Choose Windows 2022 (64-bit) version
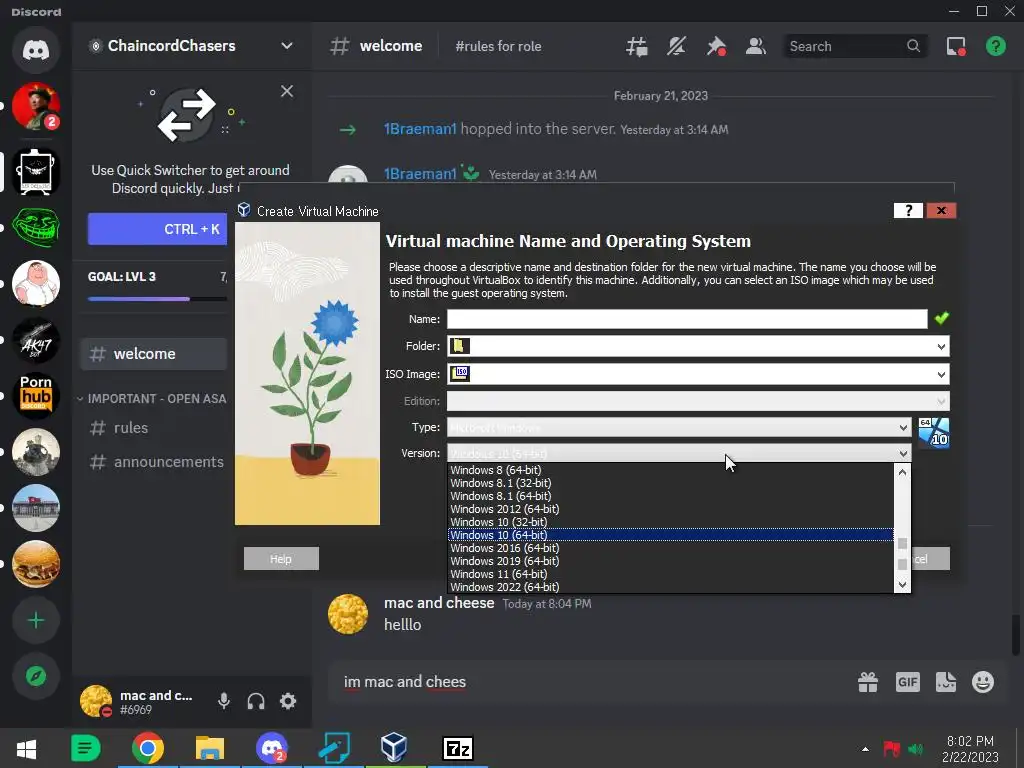Viewport: 1024px width, 768px height. [670, 587]
